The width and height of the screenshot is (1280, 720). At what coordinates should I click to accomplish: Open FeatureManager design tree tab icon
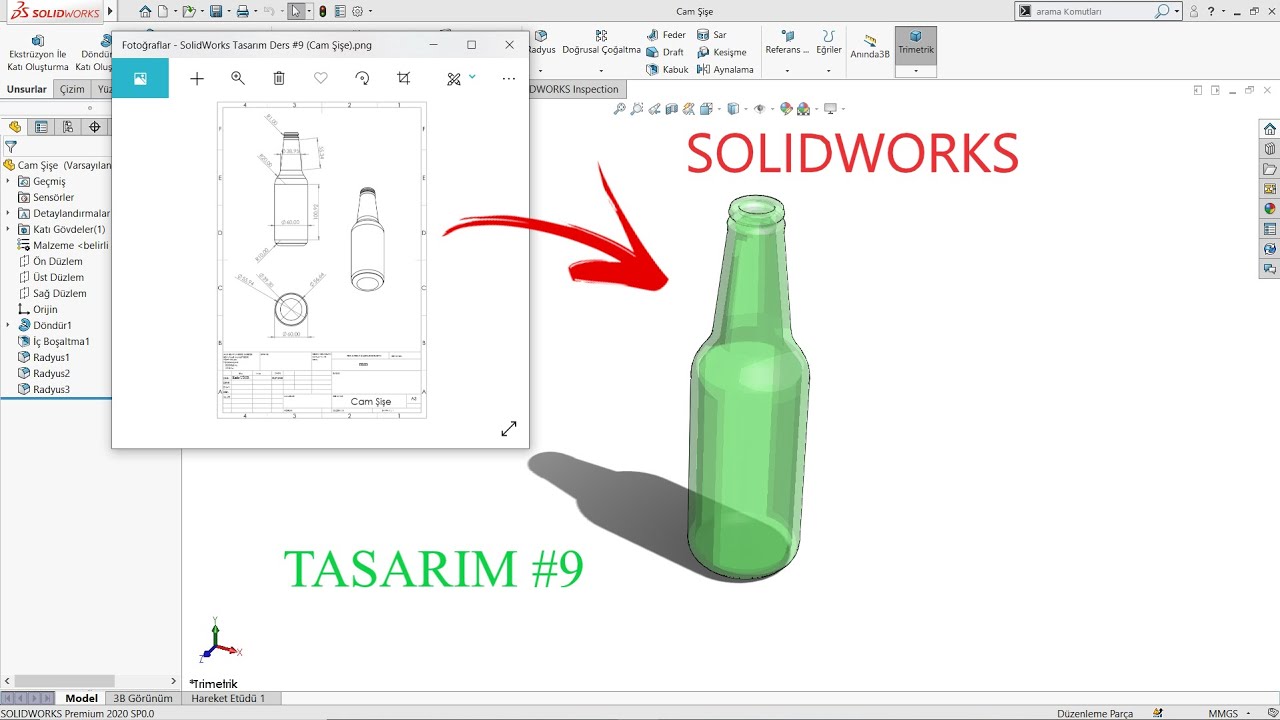pos(15,127)
